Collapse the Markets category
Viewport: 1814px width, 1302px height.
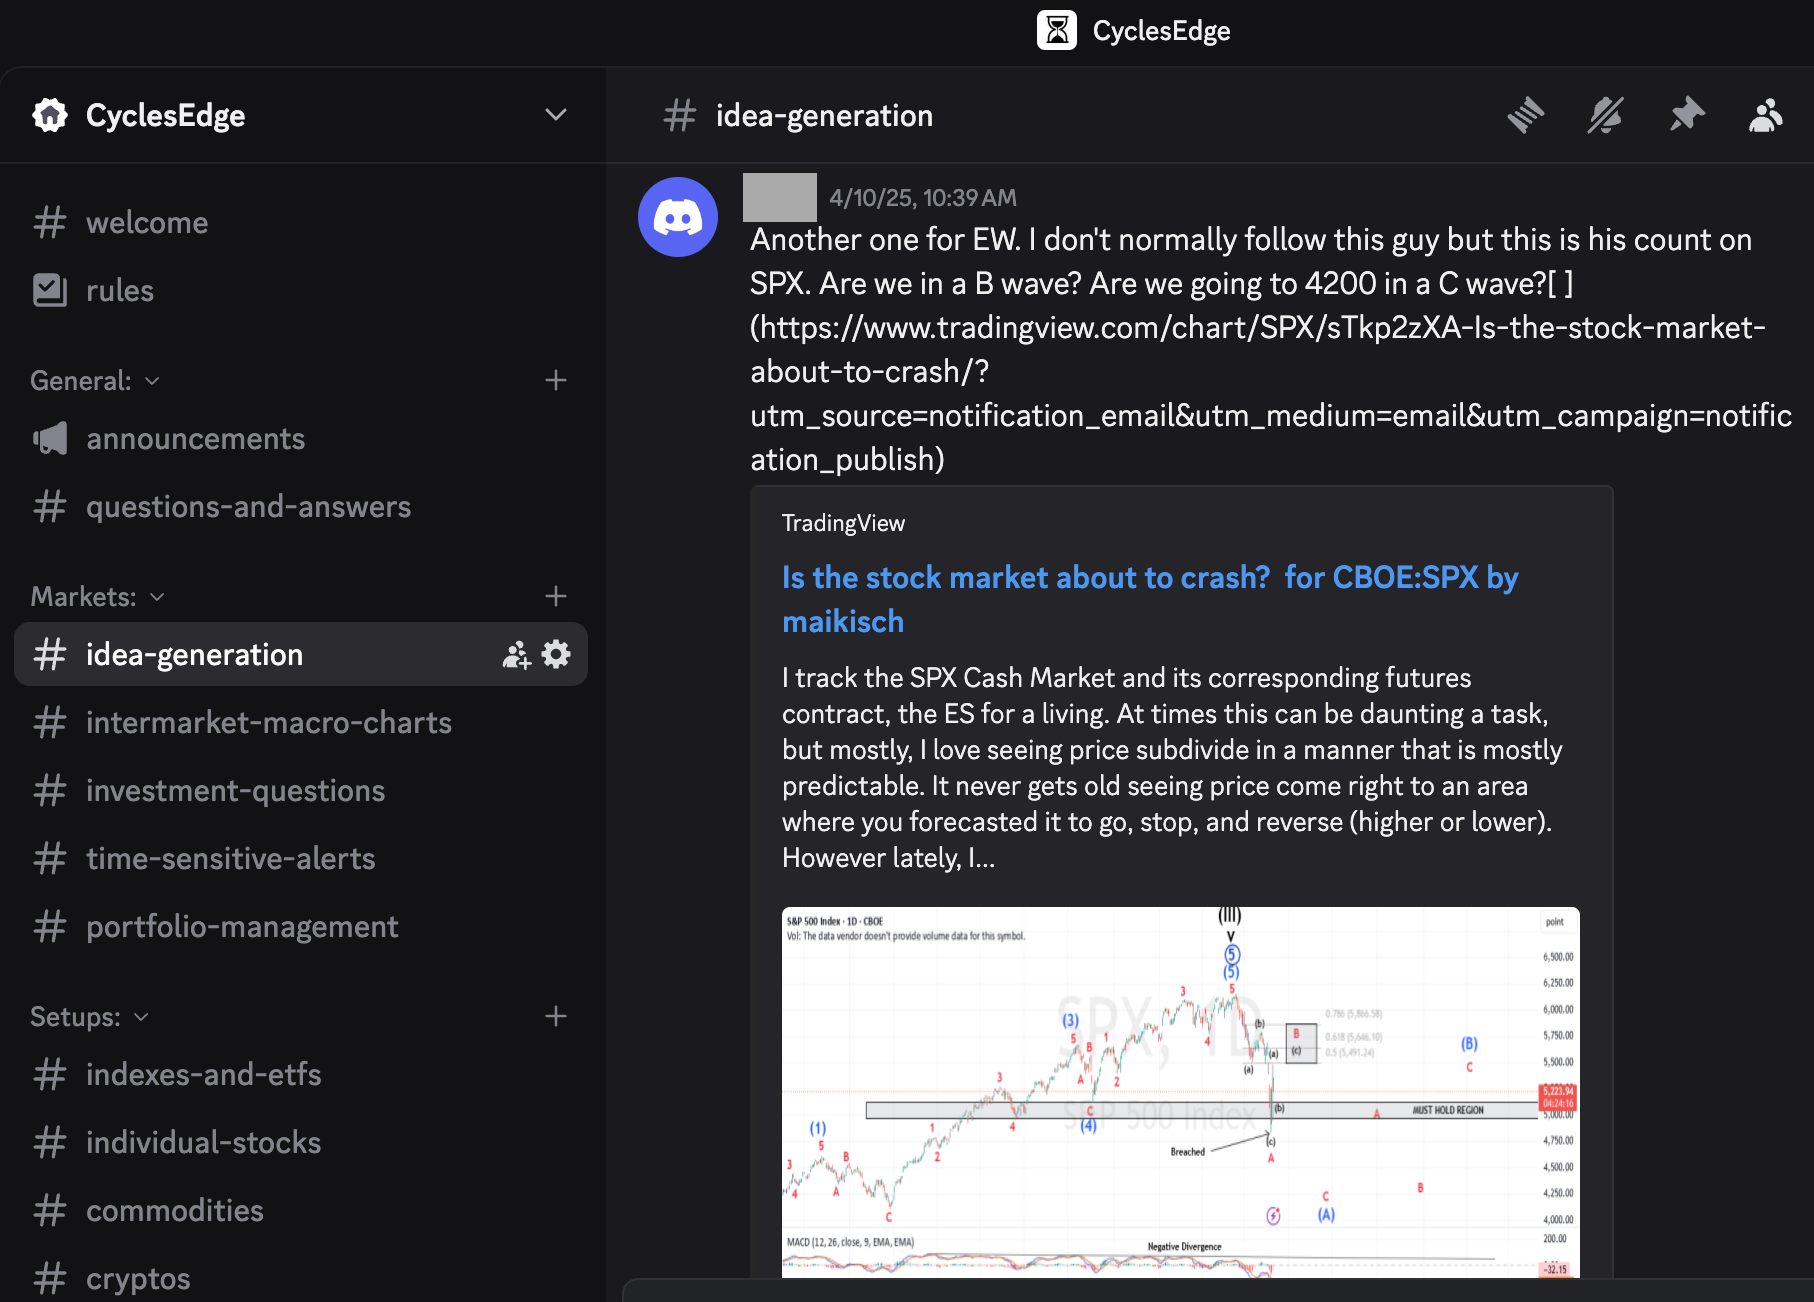pos(97,596)
